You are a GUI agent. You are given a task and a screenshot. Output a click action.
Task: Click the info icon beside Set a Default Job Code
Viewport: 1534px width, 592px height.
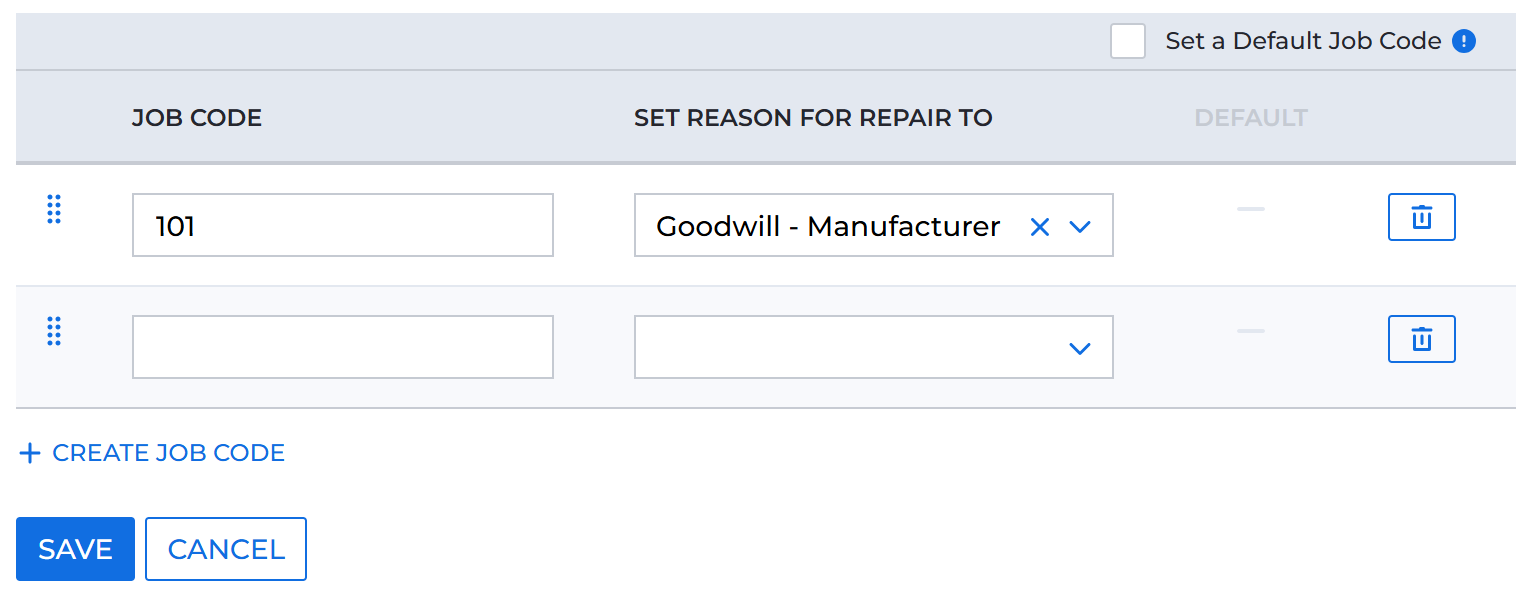[x=1463, y=41]
